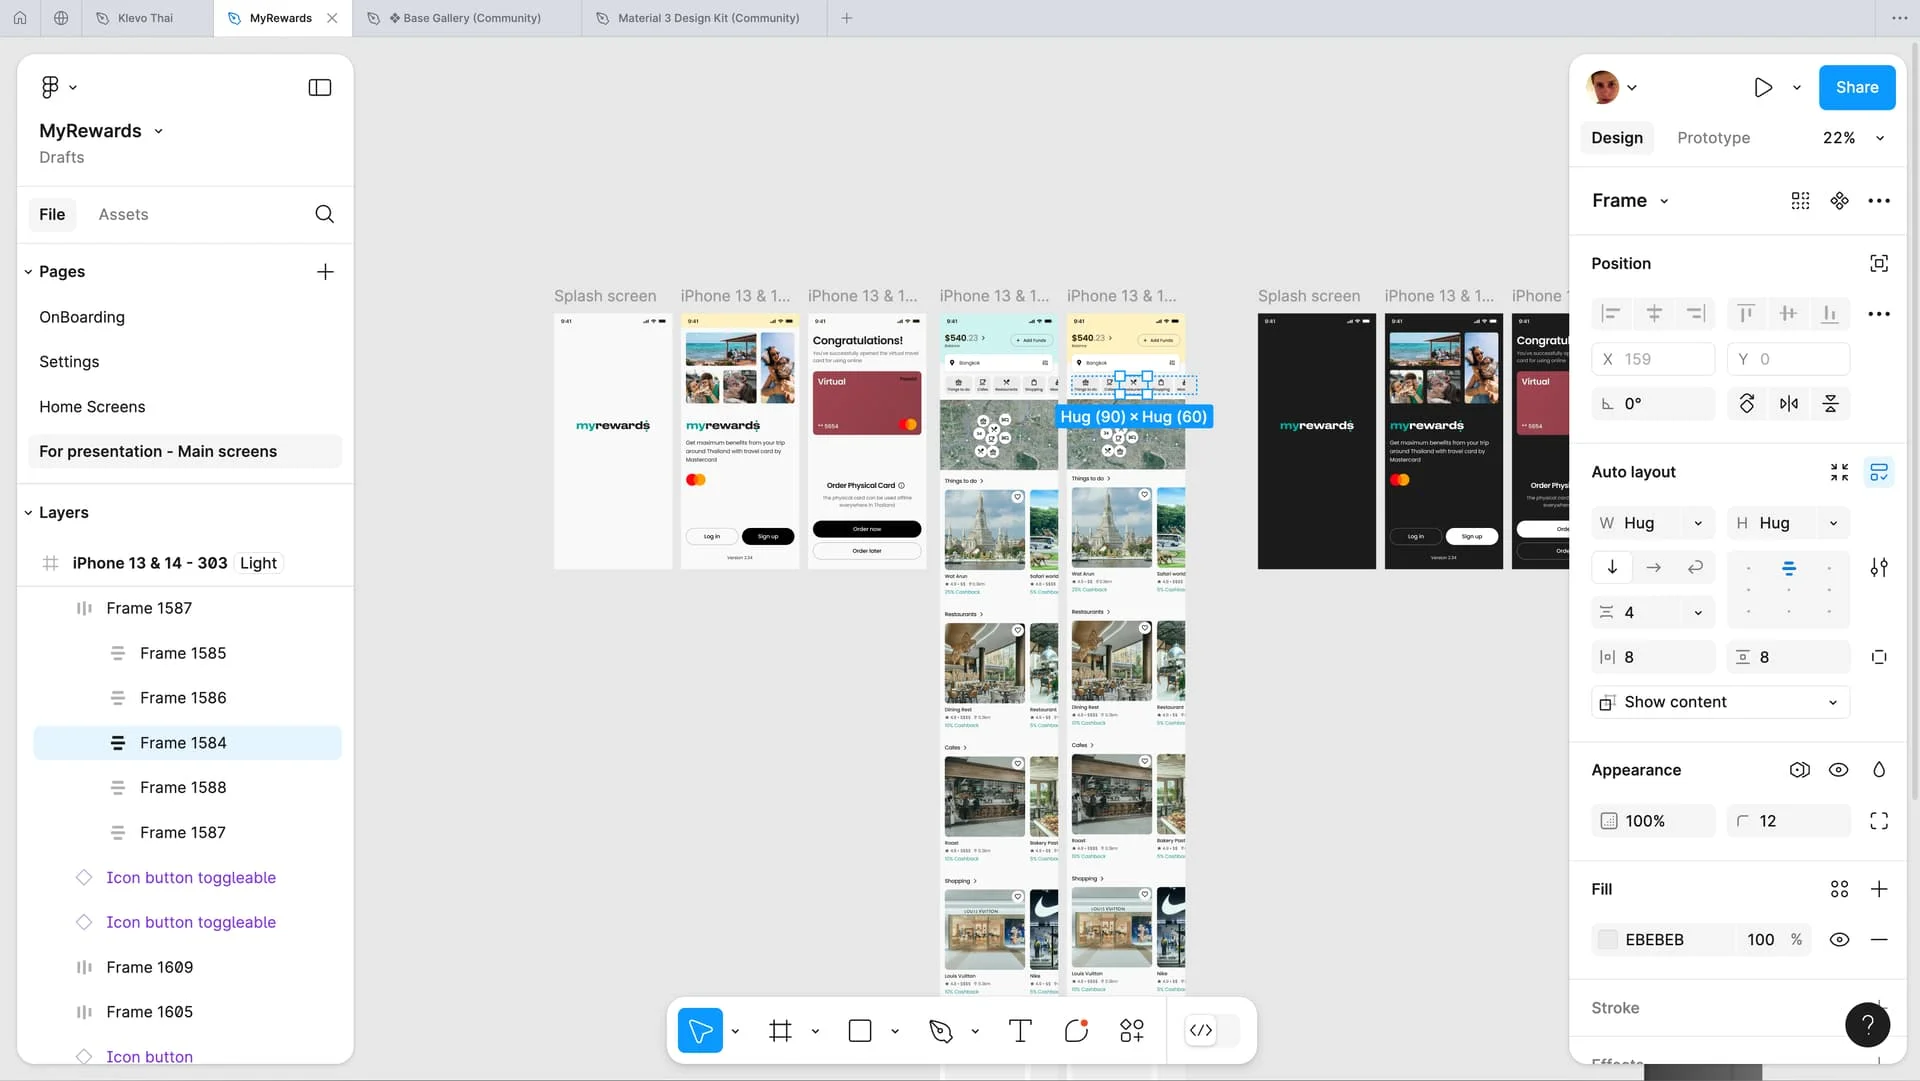Screen dimensions: 1920x1081
Task: Open Show content clip dropdown
Action: click(x=1720, y=702)
